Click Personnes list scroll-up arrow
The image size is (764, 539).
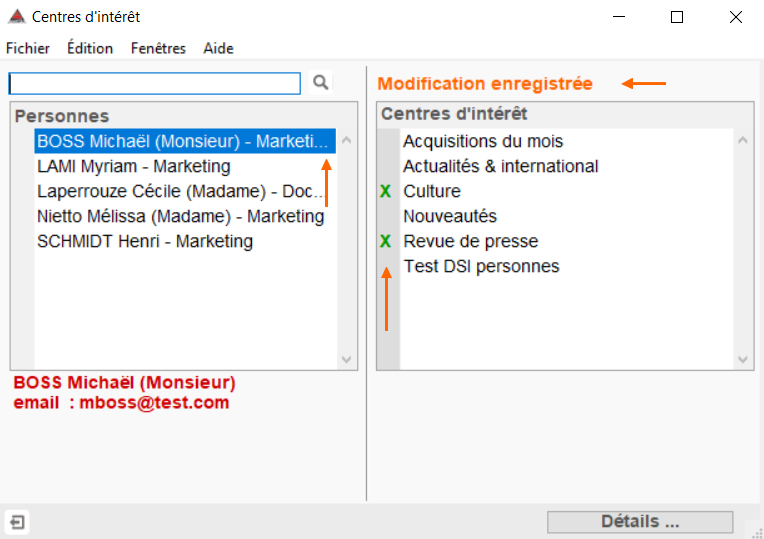tap(346, 140)
